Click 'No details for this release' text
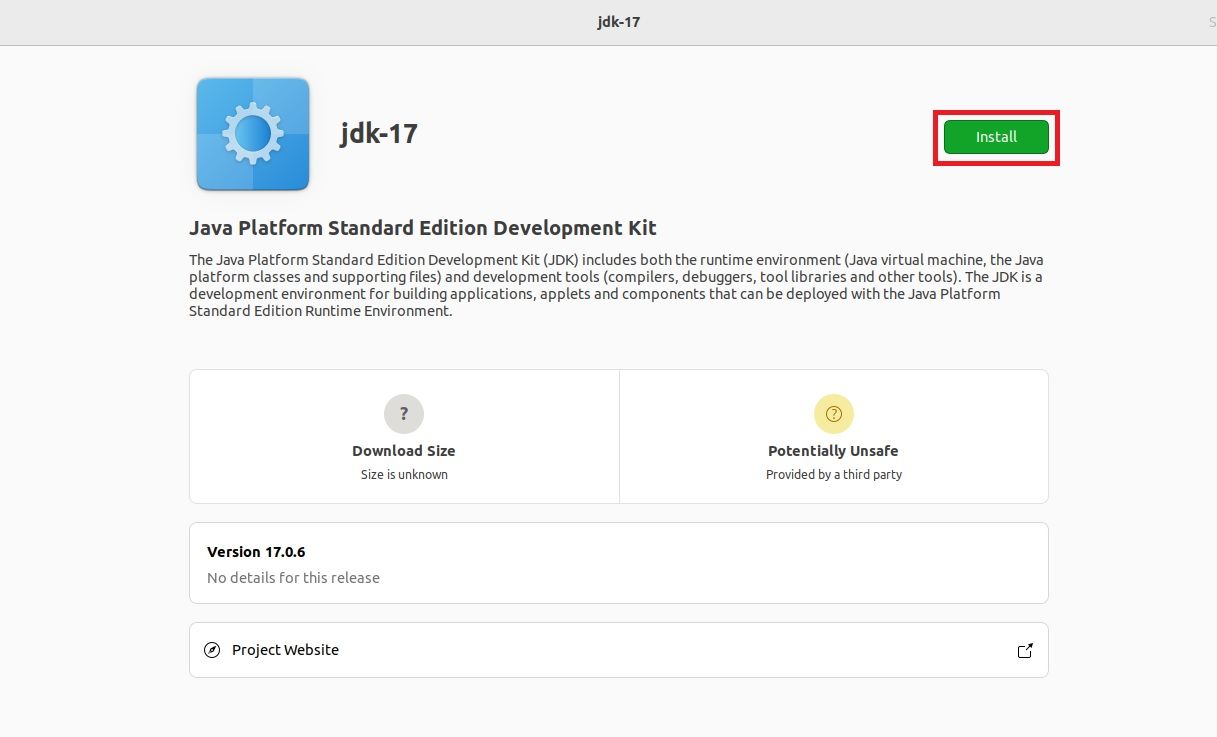 (x=293, y=577)
